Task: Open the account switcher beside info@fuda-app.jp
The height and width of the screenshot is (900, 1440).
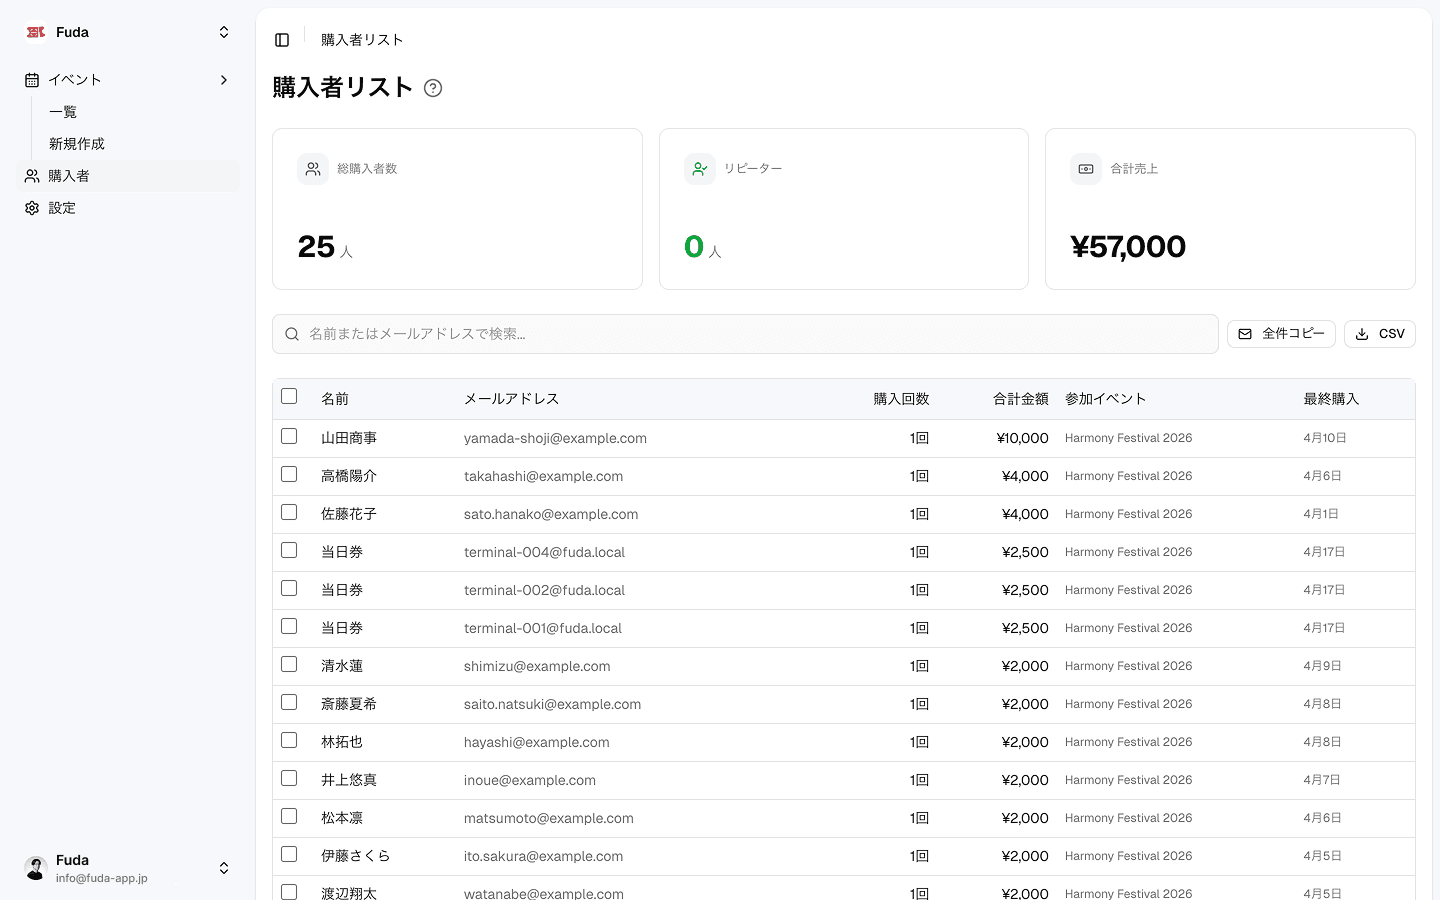Action: click(x=224, y=867)
